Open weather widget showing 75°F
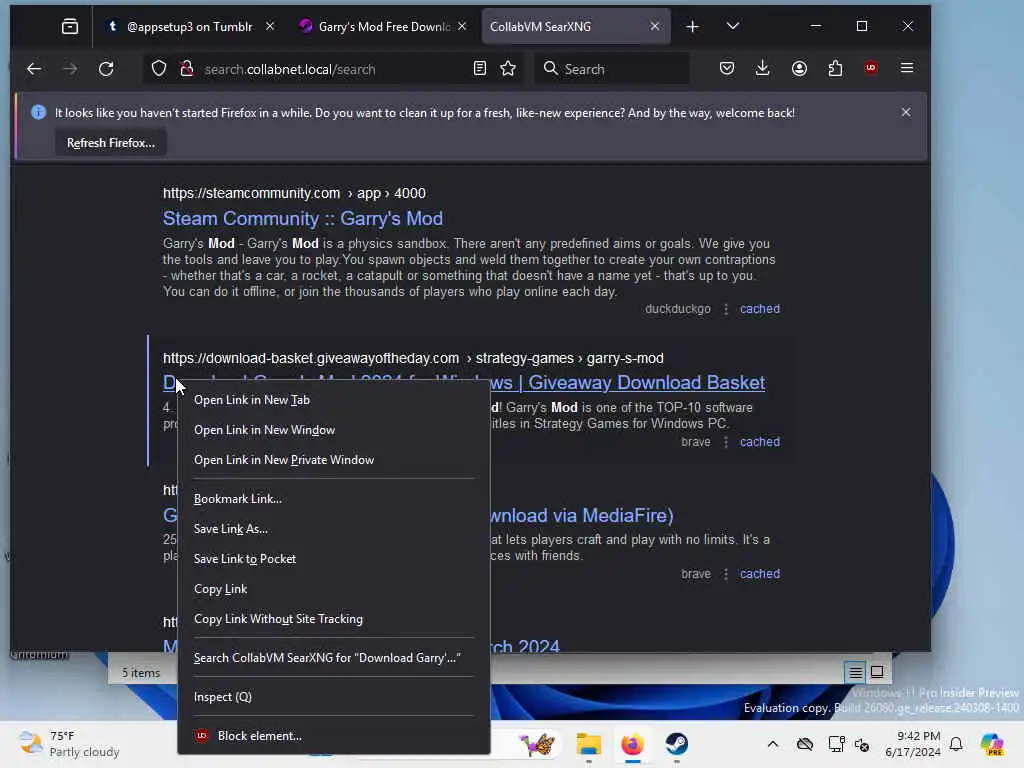This screenshot has height=768, width=1024. (x=69, y=744)
